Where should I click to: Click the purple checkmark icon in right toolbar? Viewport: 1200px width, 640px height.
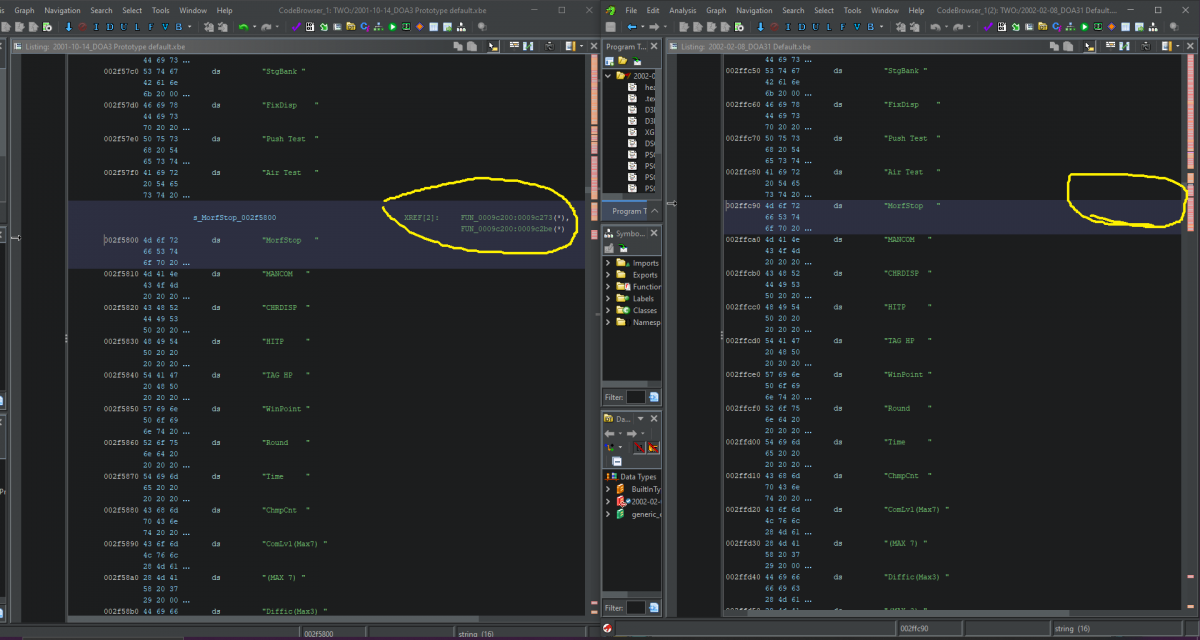coord(987,26)
